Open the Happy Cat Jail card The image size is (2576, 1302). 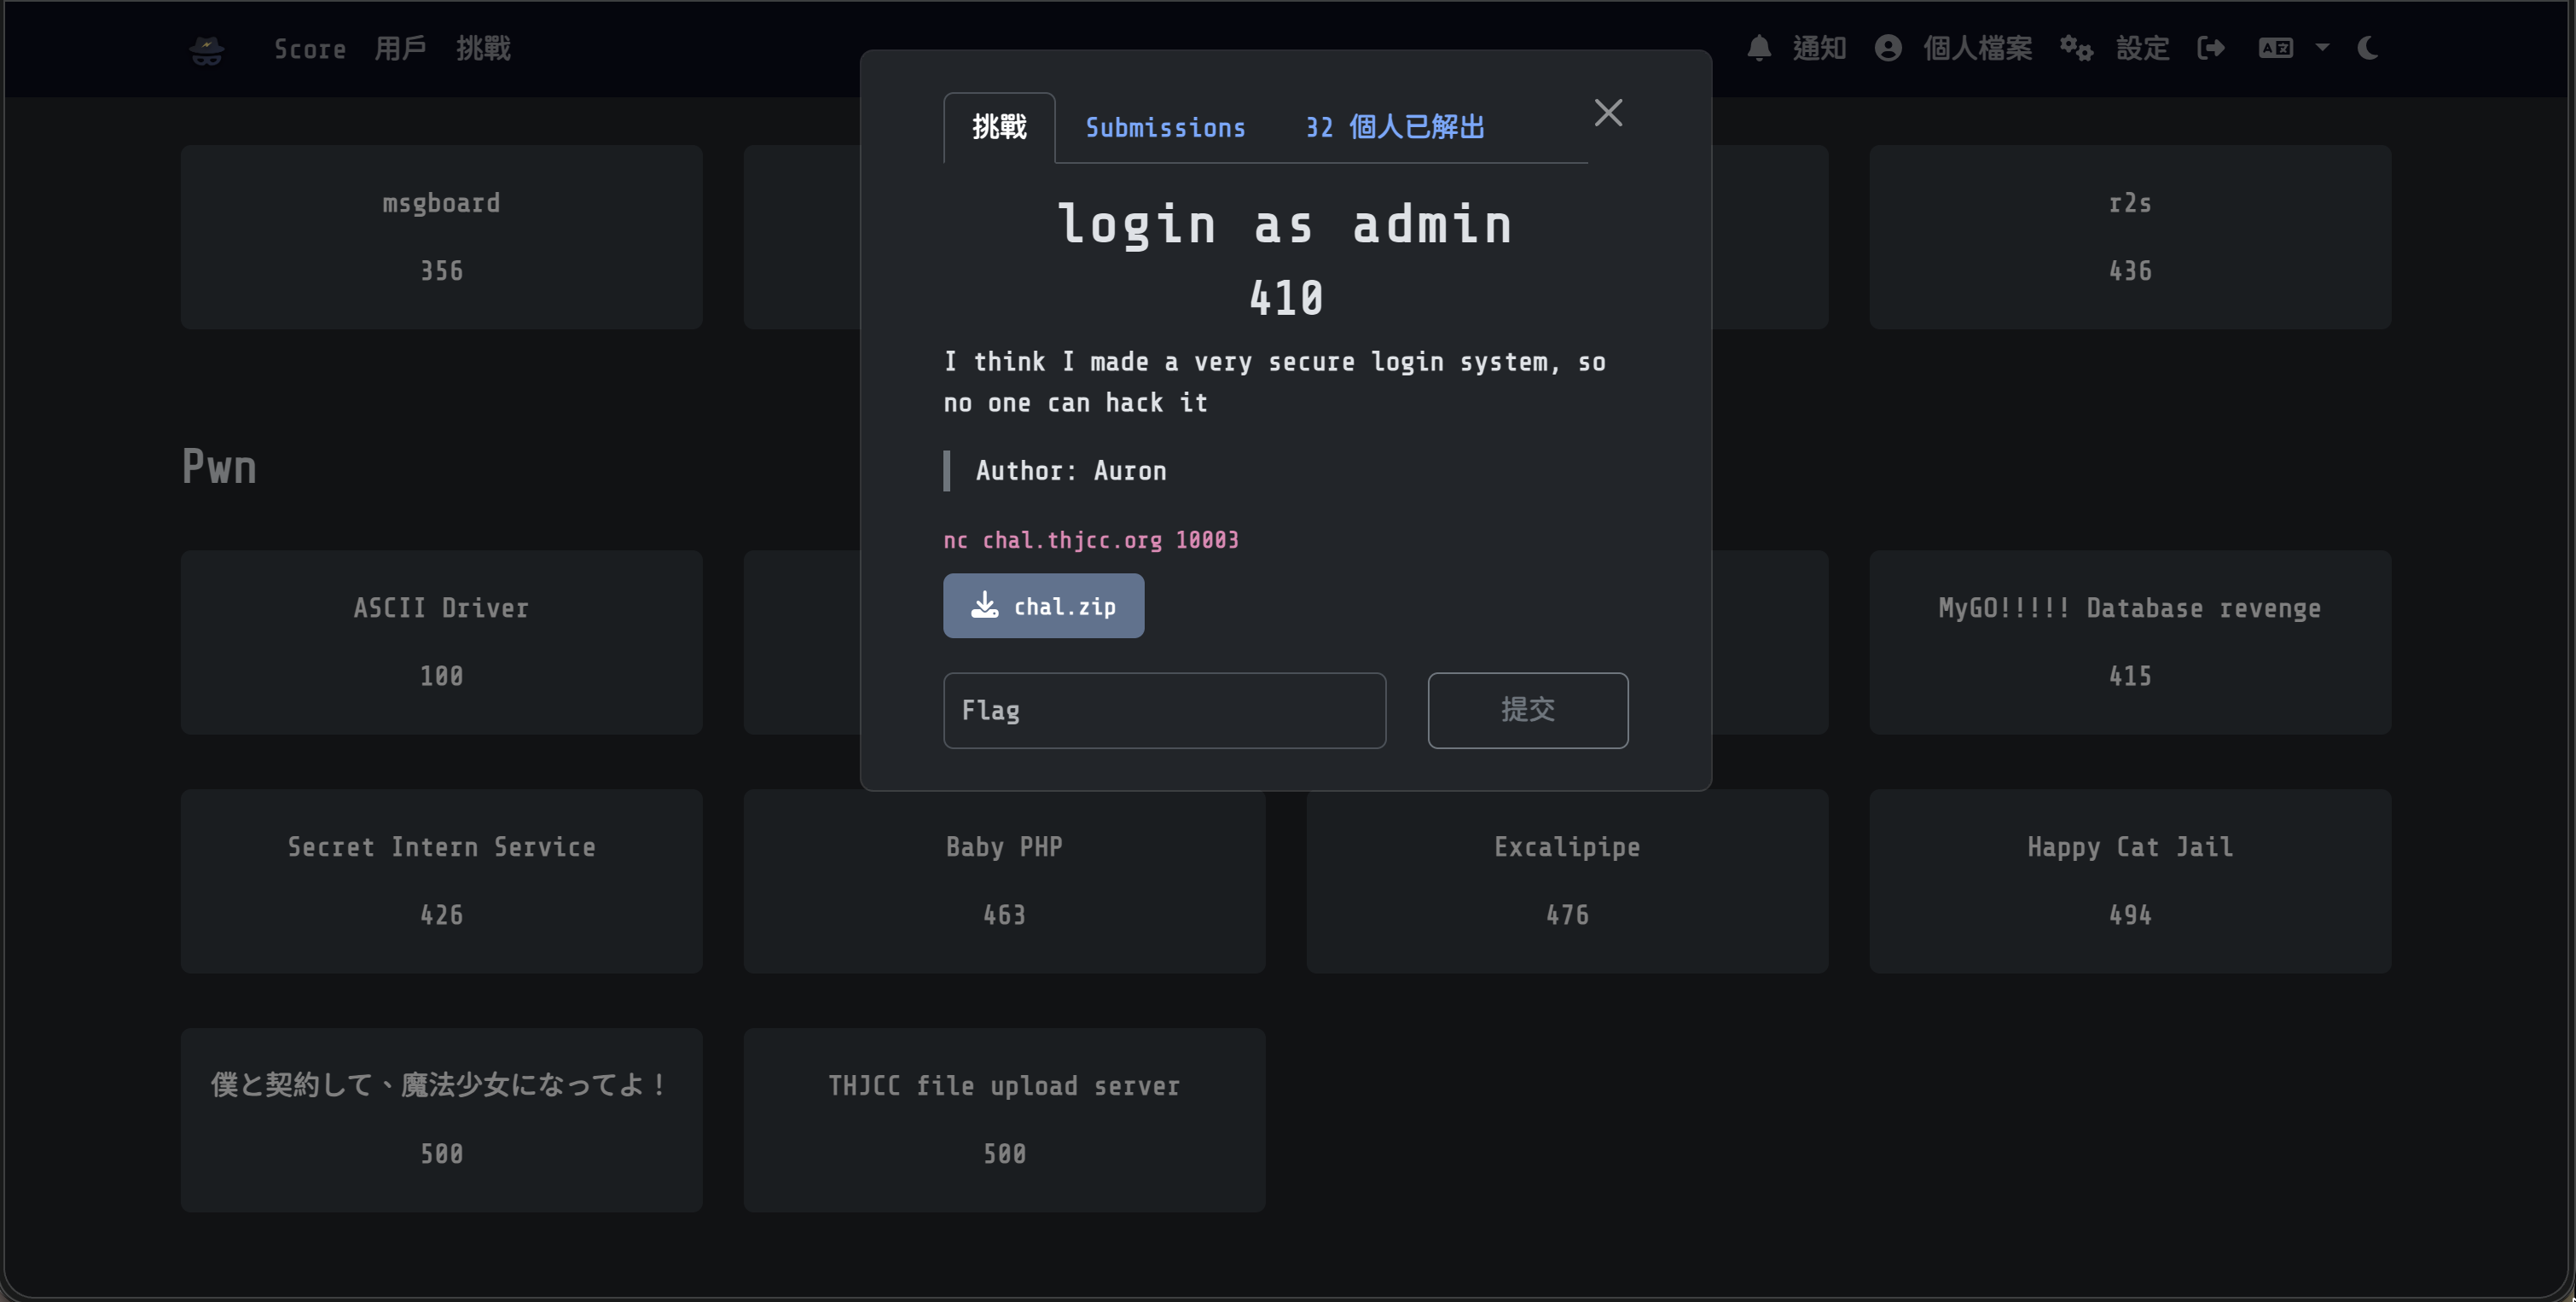click(x=2130, y=881)
